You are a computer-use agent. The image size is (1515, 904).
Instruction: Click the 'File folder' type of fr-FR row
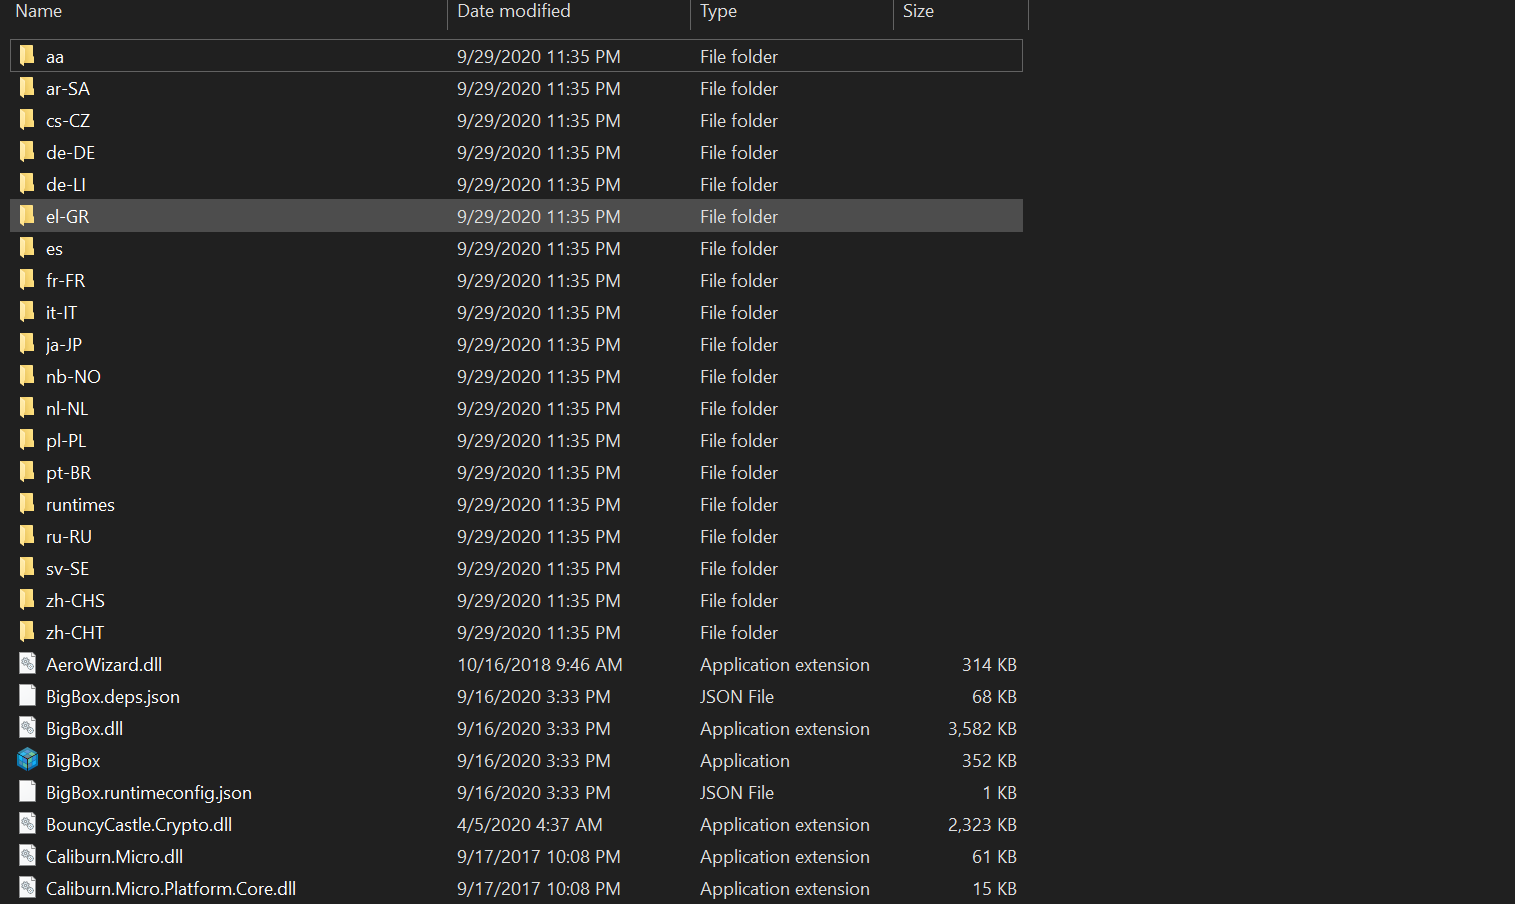coord(739,281)
